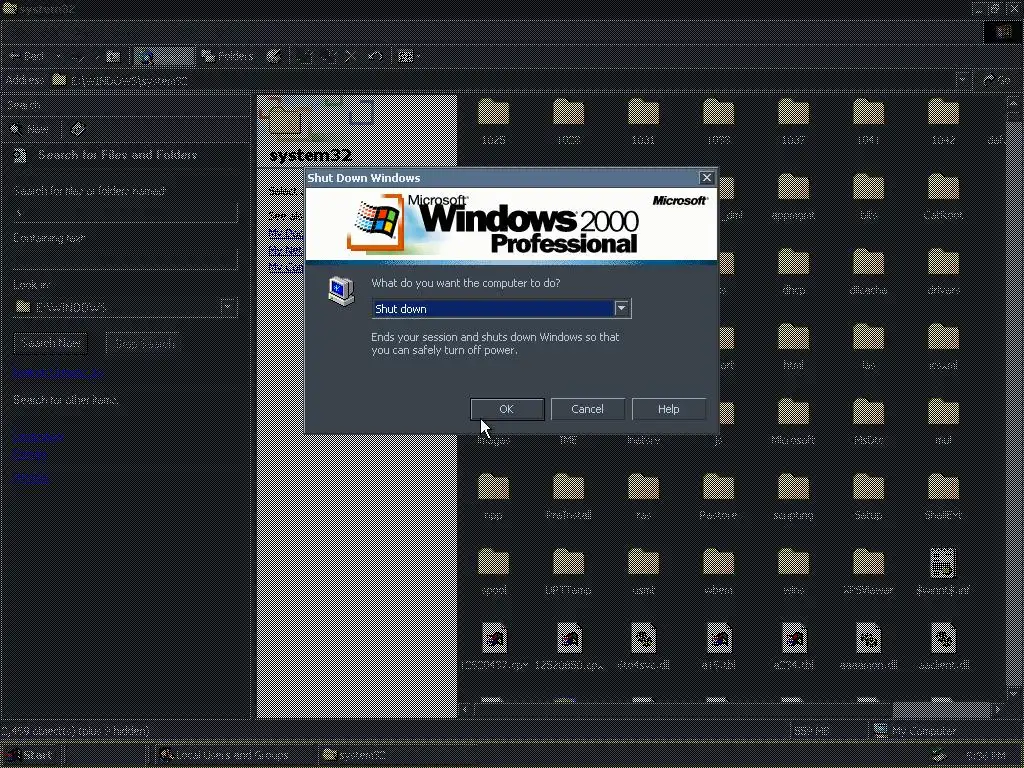Screen dimensions: 1024x768
Task: Click the Copy To toolbar icon
Action: (x=328, y=56)
